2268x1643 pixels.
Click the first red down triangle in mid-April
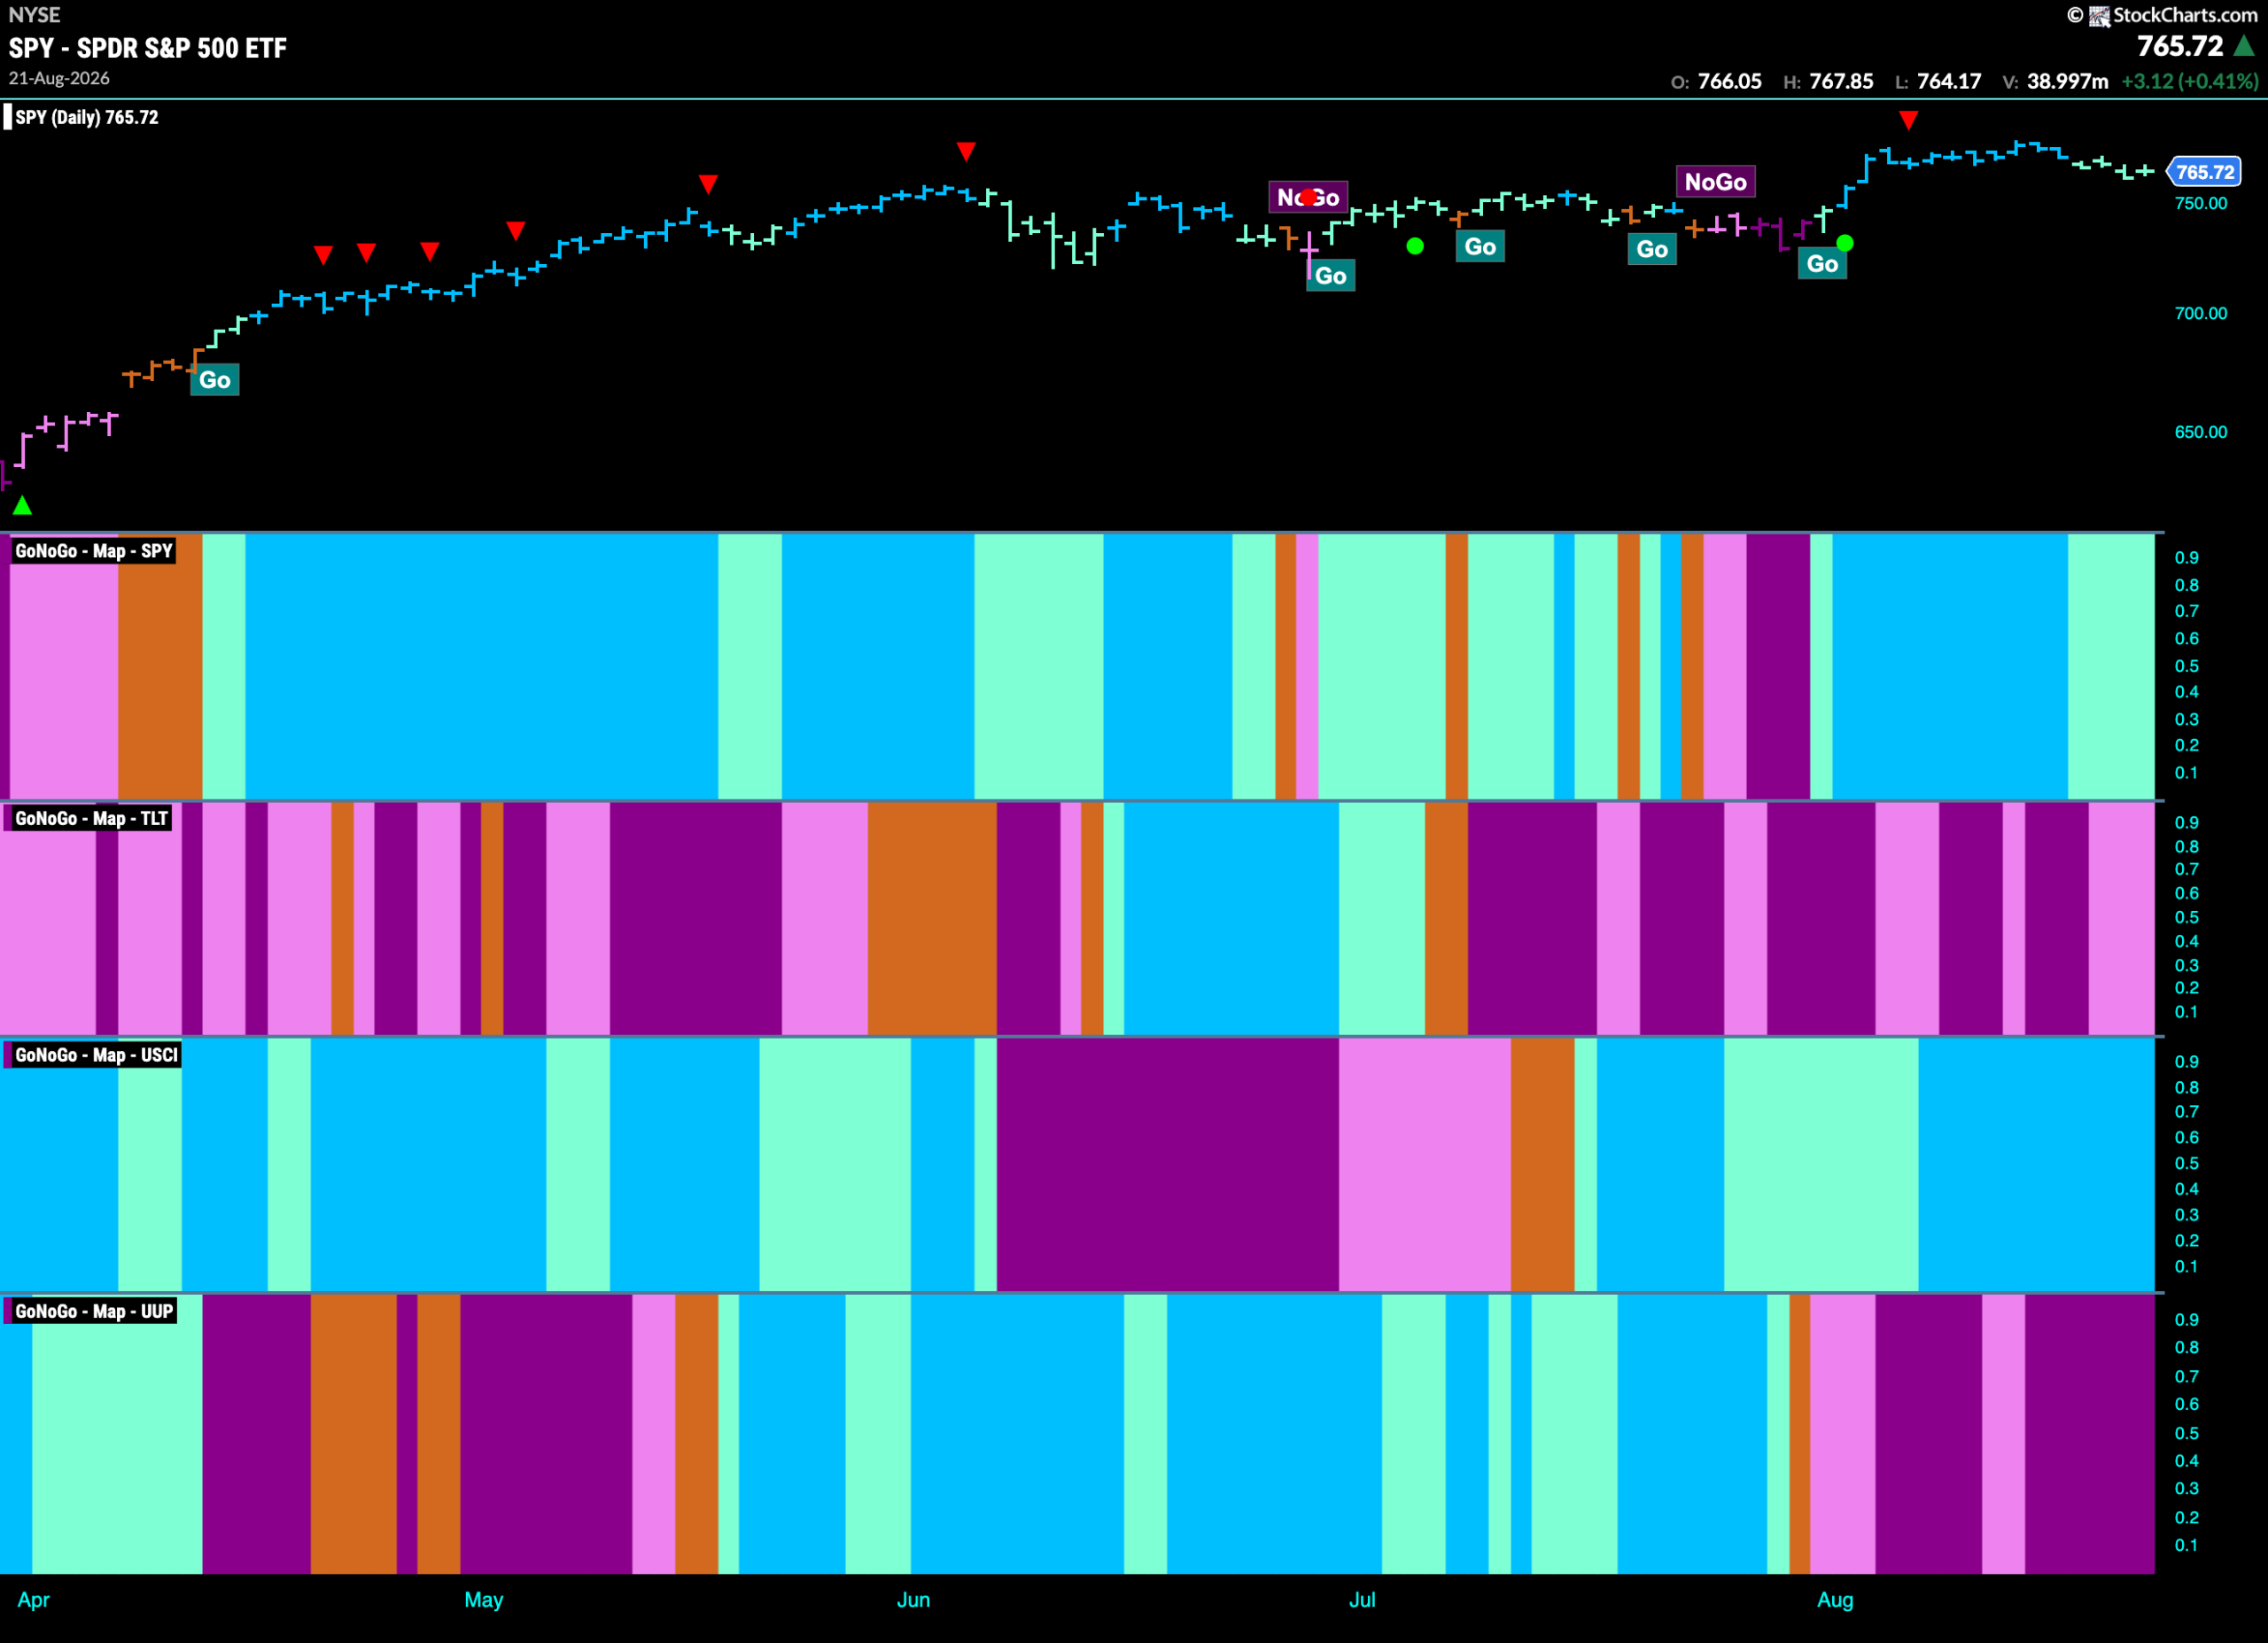point(323,255)
